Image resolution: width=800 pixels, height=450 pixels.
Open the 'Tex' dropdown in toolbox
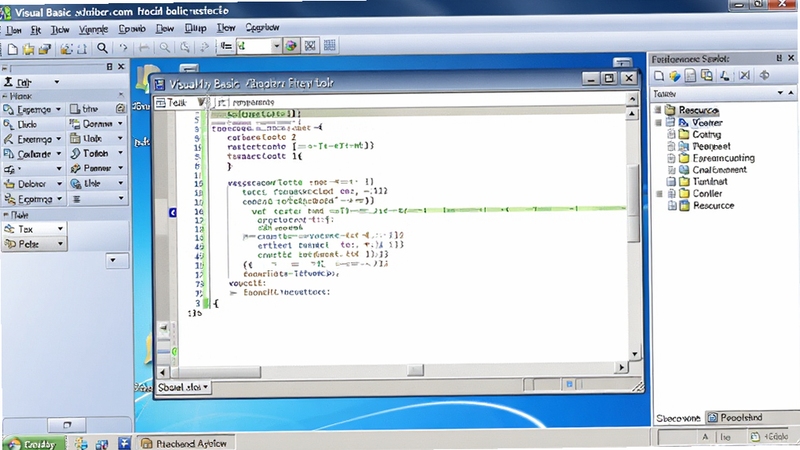click(x=60, y=229)
